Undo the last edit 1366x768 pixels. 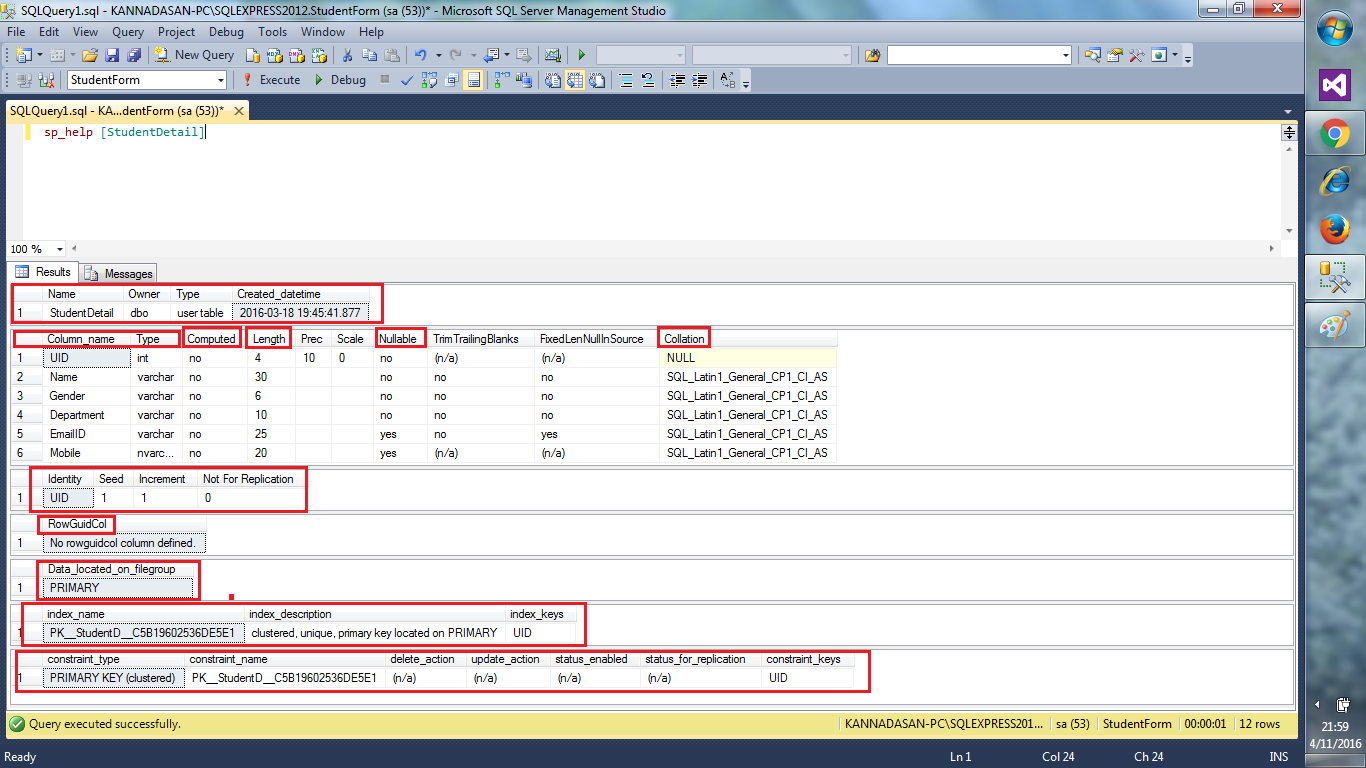point(418,55)
